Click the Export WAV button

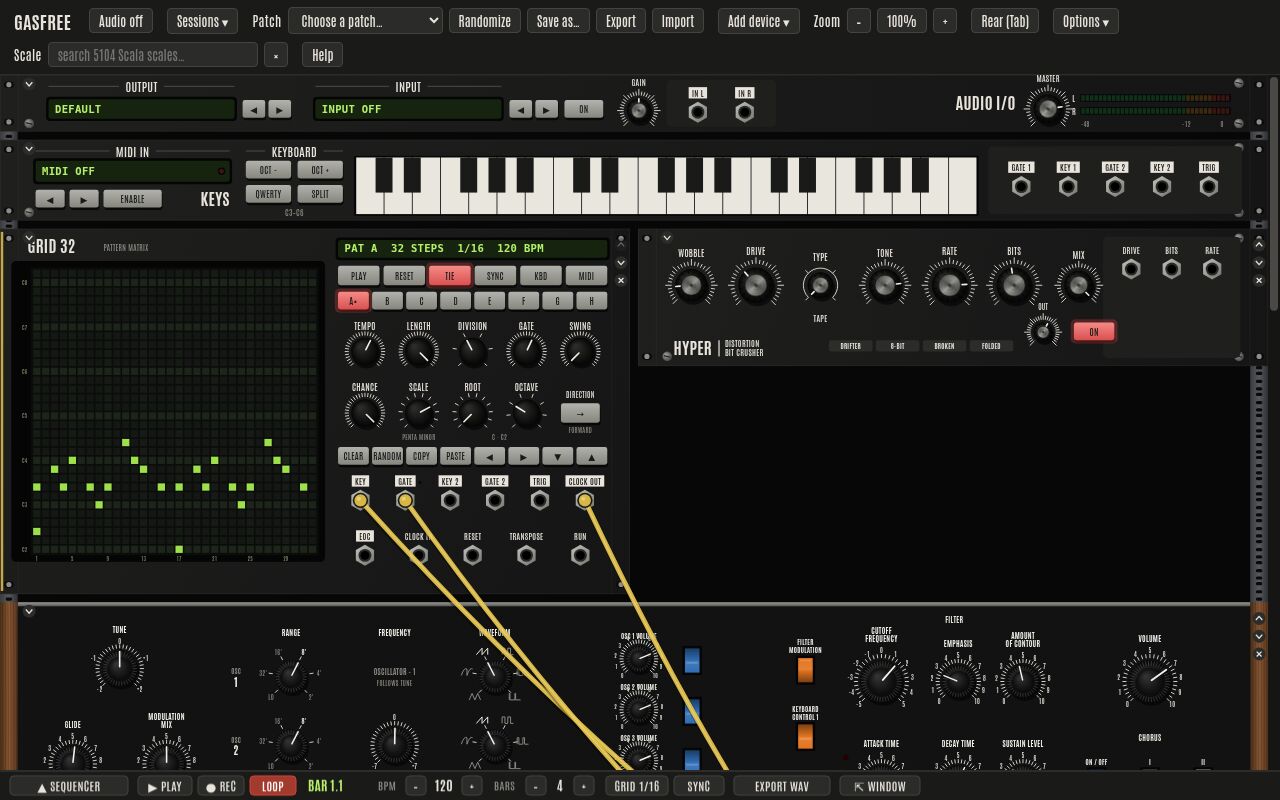[x=782, y=786]
